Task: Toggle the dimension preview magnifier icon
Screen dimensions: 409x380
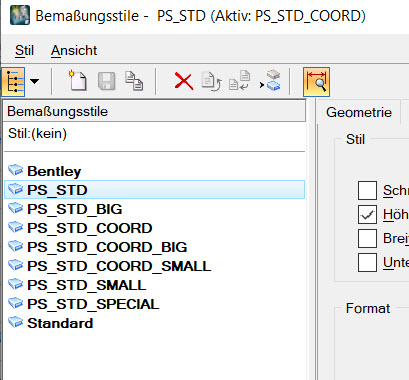Action: 316,82
